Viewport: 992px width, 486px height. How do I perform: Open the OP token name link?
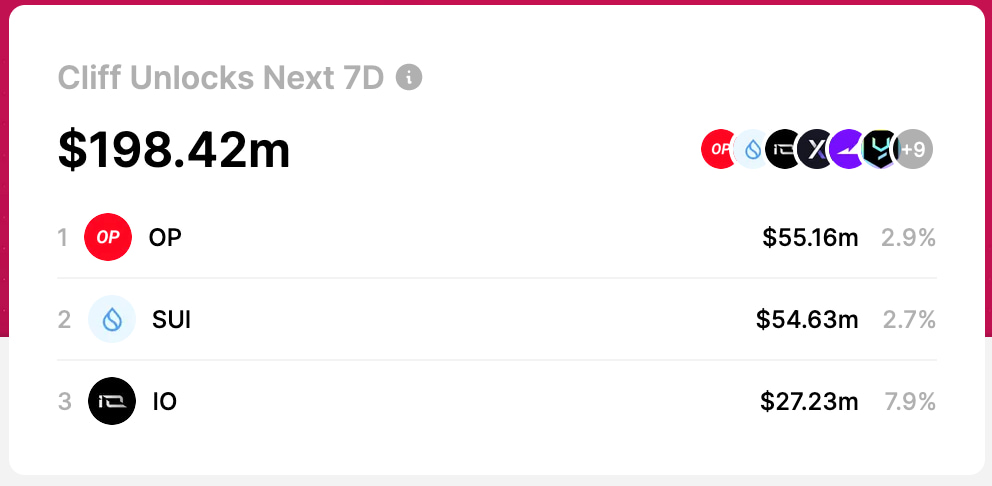click(x=165, y=238)
